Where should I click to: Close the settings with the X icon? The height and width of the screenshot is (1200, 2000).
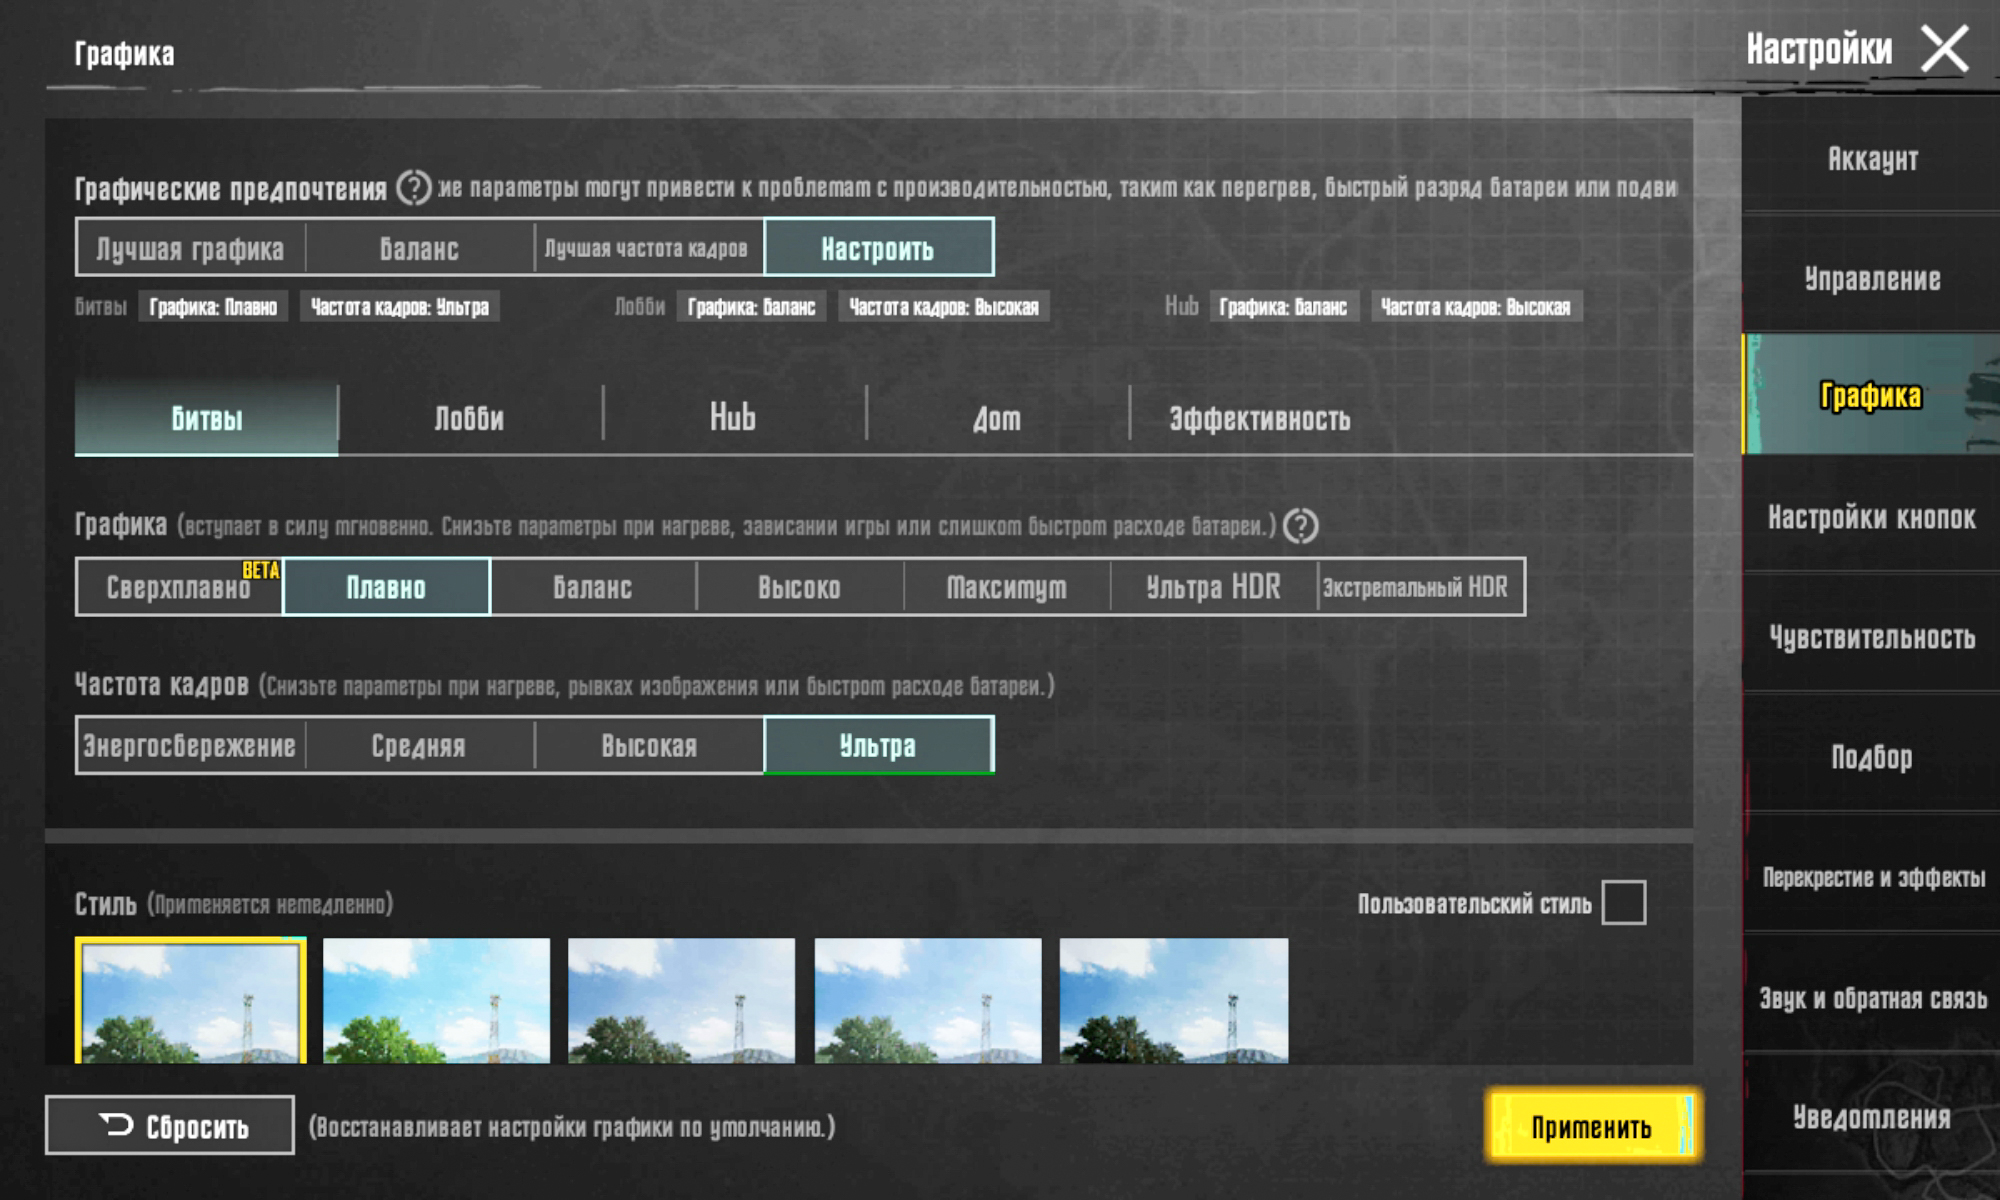coord(1944,49)
